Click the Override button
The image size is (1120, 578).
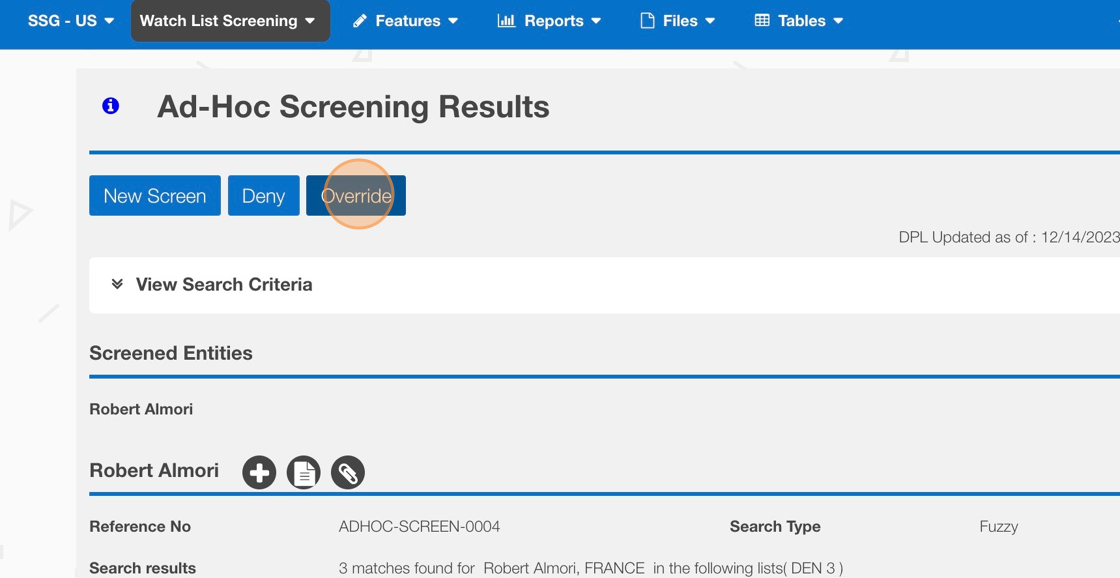click(x=356, y=196)
